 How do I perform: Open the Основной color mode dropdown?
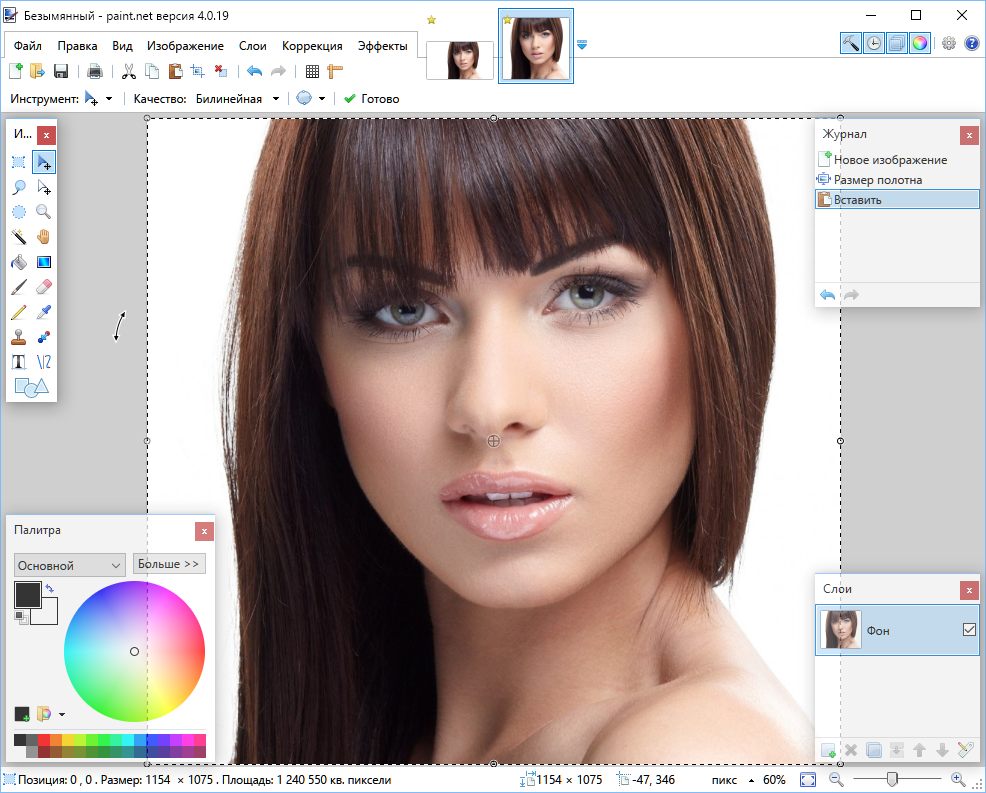(69, 565)
